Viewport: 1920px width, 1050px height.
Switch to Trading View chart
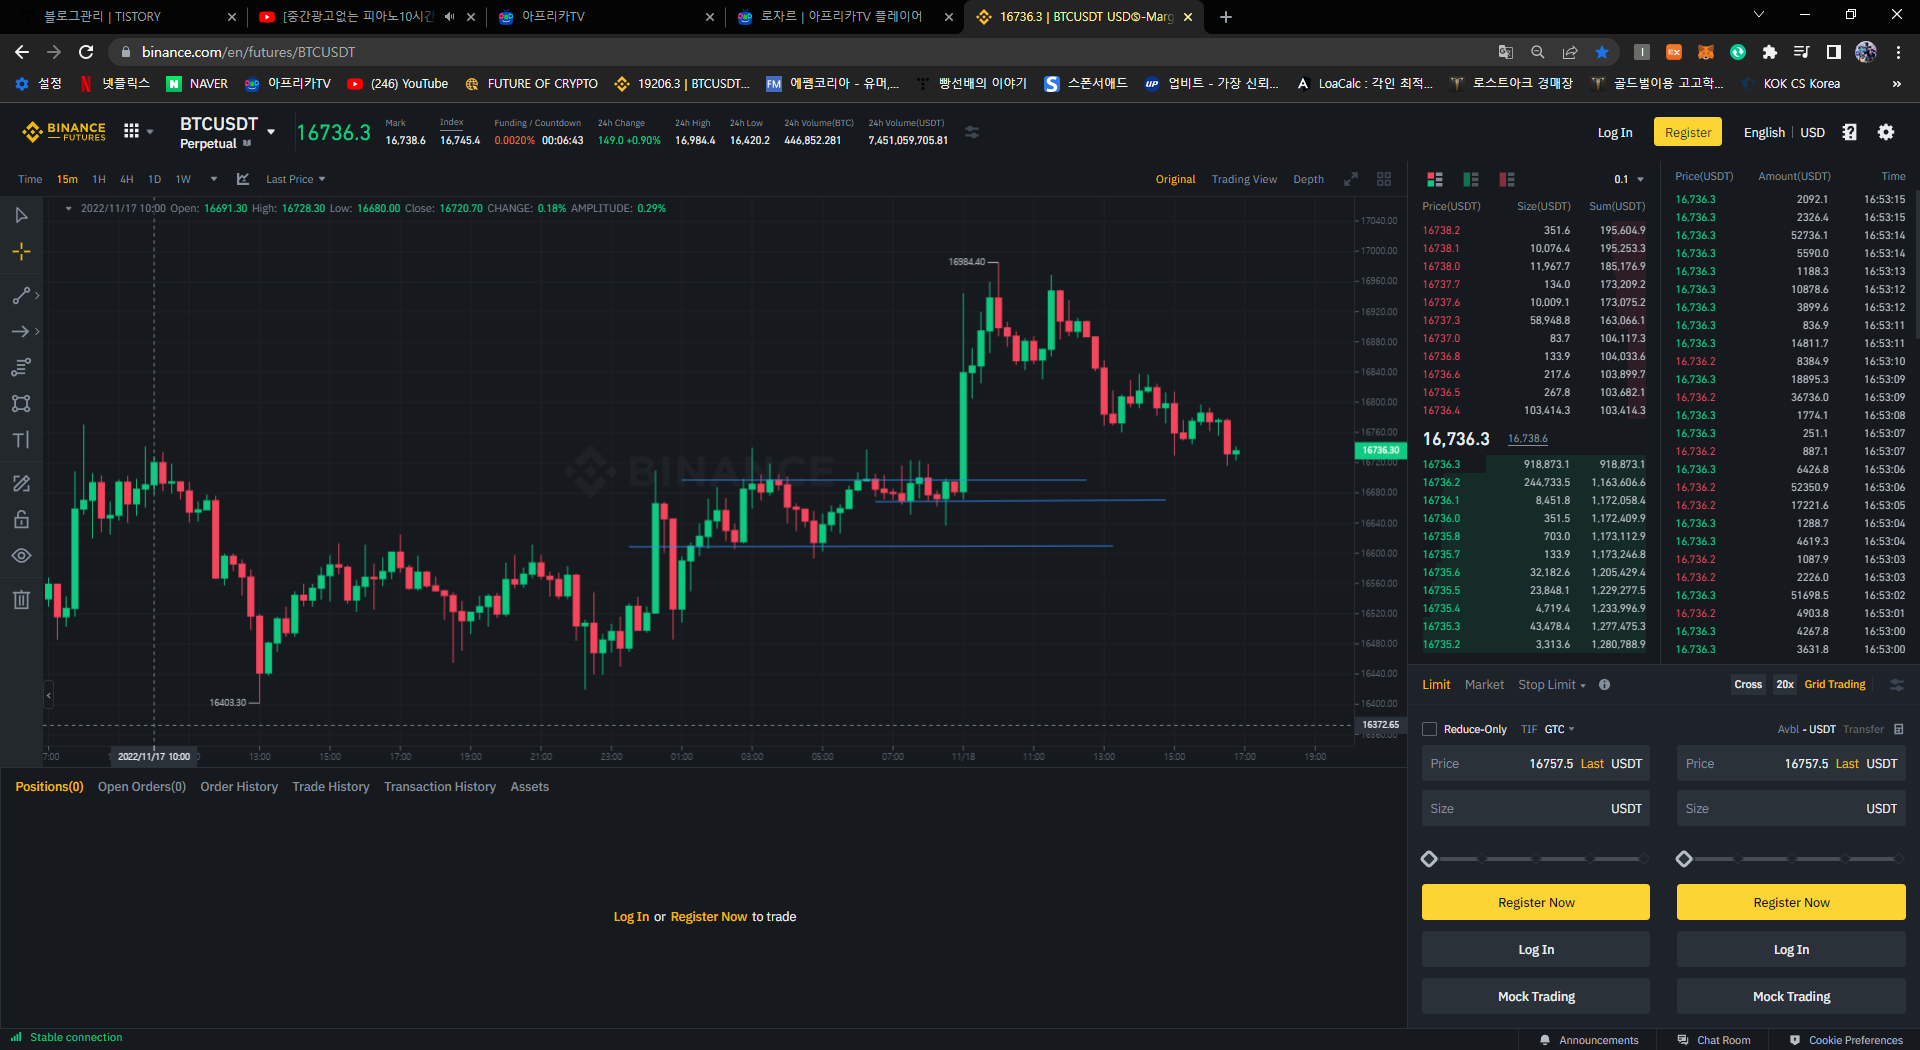(1244, 179)
